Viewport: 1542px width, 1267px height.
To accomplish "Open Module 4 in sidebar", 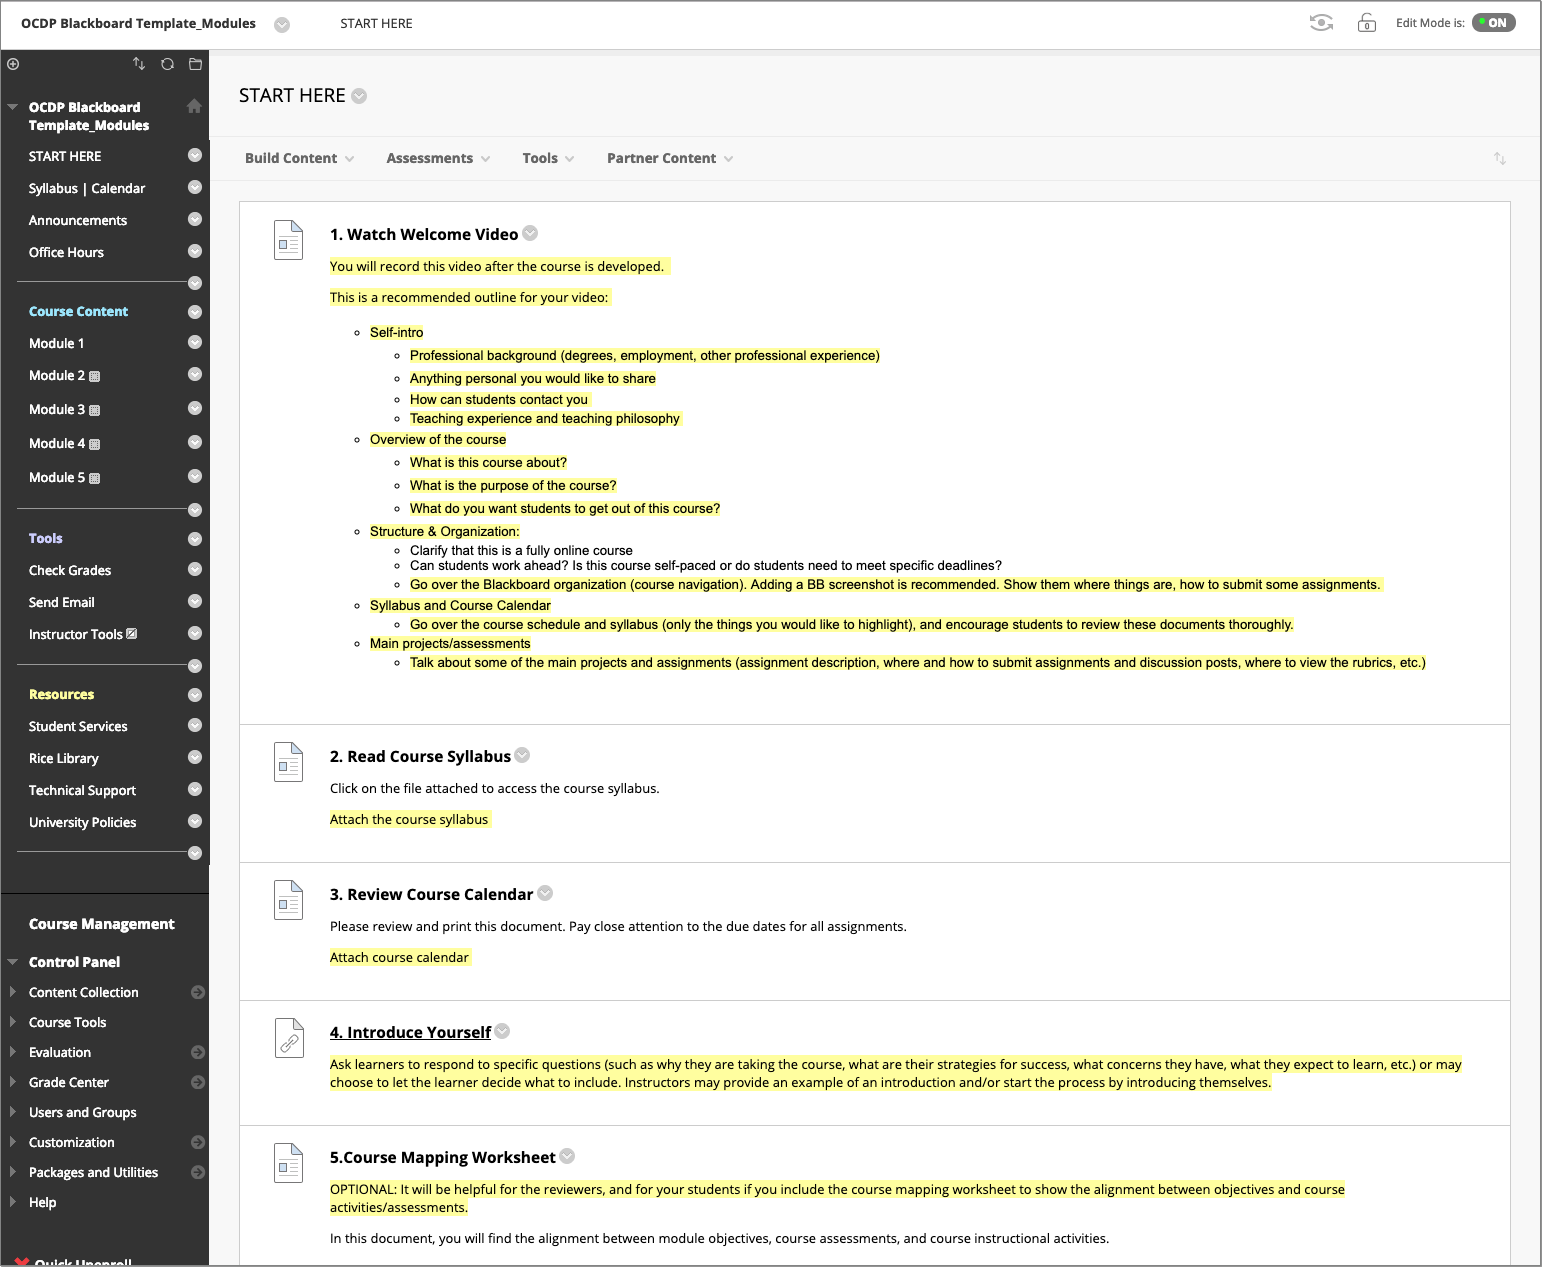I will click(57, 443).
